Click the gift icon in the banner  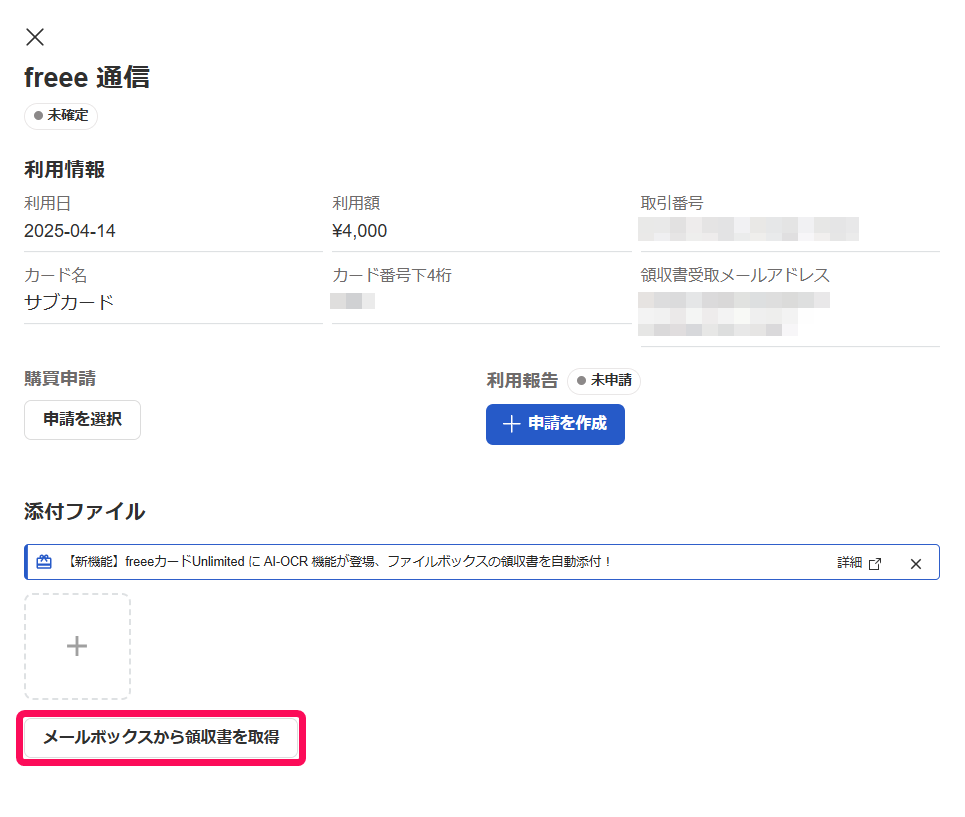44,562
